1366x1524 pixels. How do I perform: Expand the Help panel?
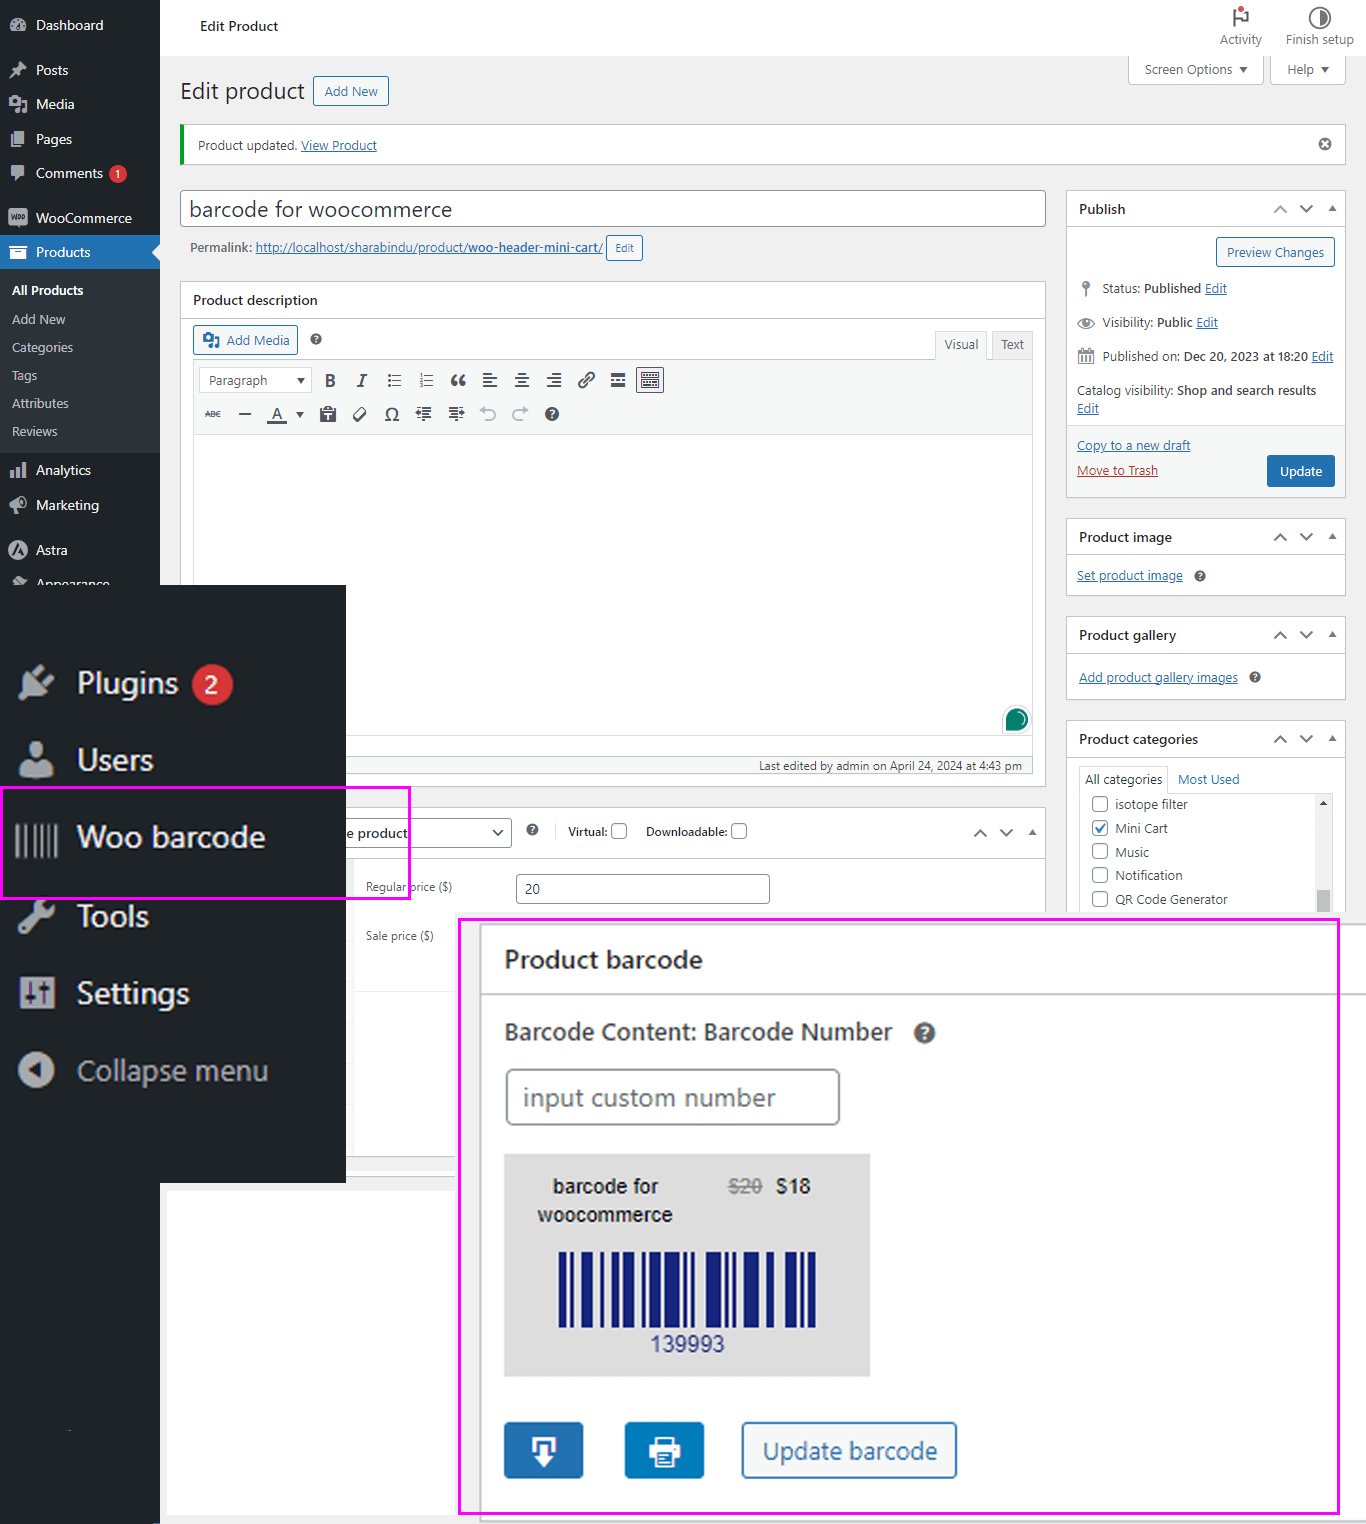1308,69
